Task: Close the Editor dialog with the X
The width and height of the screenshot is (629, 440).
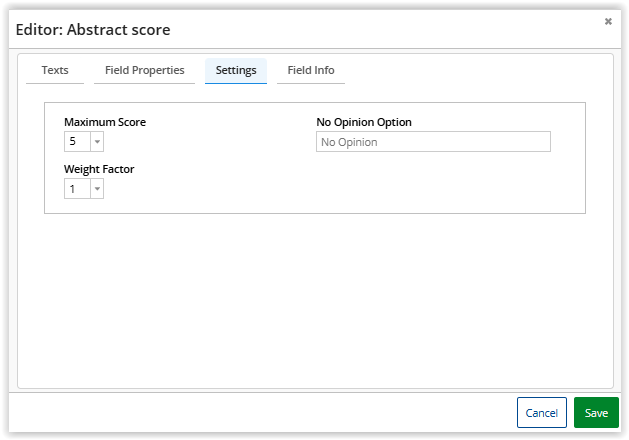Action: point(608,21)
